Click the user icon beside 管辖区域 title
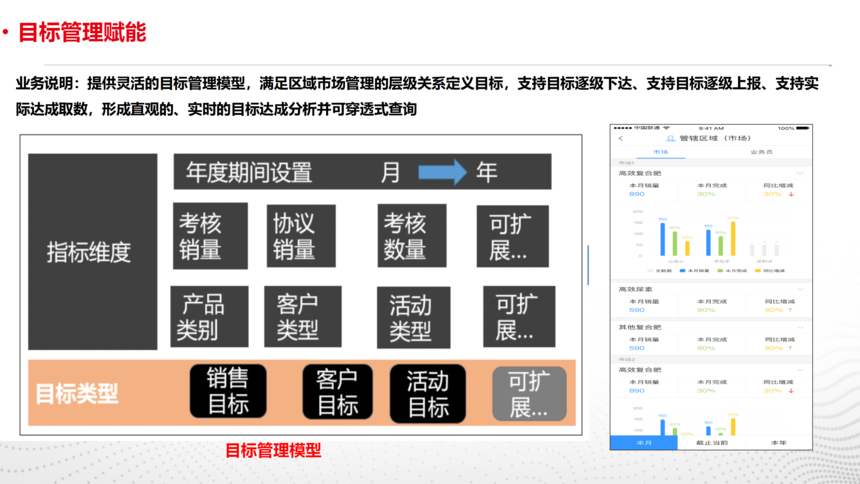Image resolution: width=860 pixels, height=484 pixels. 670,138
